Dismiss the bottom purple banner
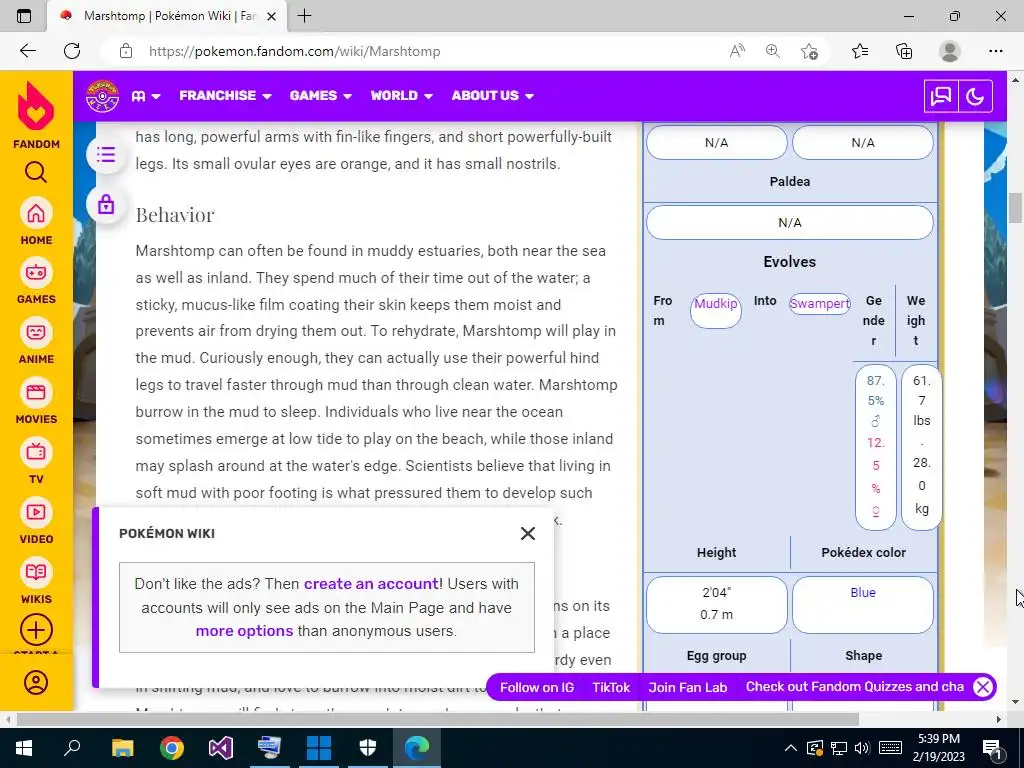 coord(982,686)
